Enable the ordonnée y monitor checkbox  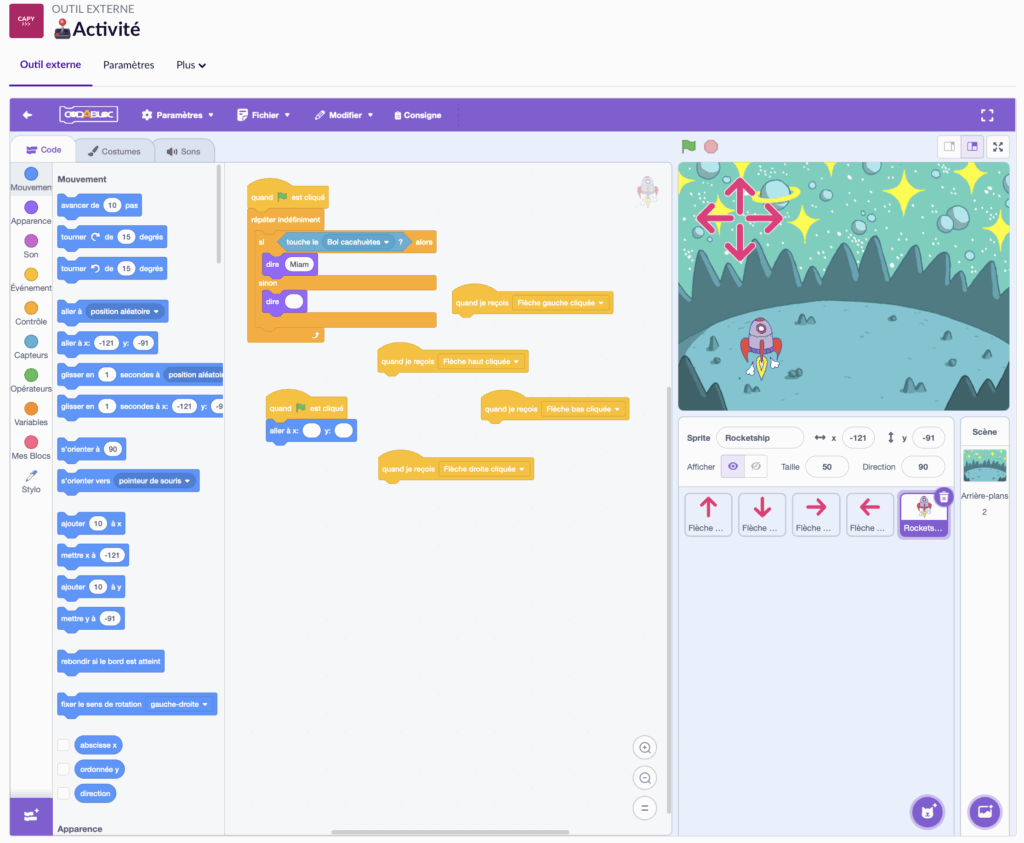63,769
